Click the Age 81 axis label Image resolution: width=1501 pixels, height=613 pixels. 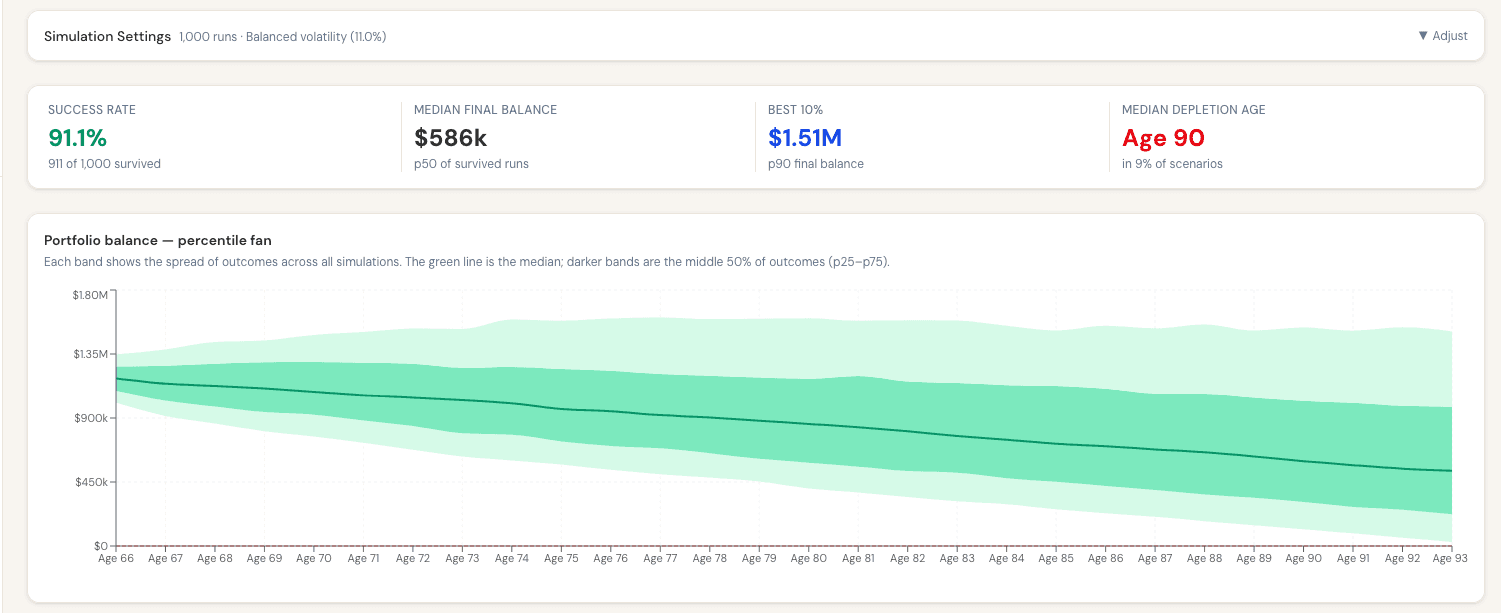tap(857, 559)
